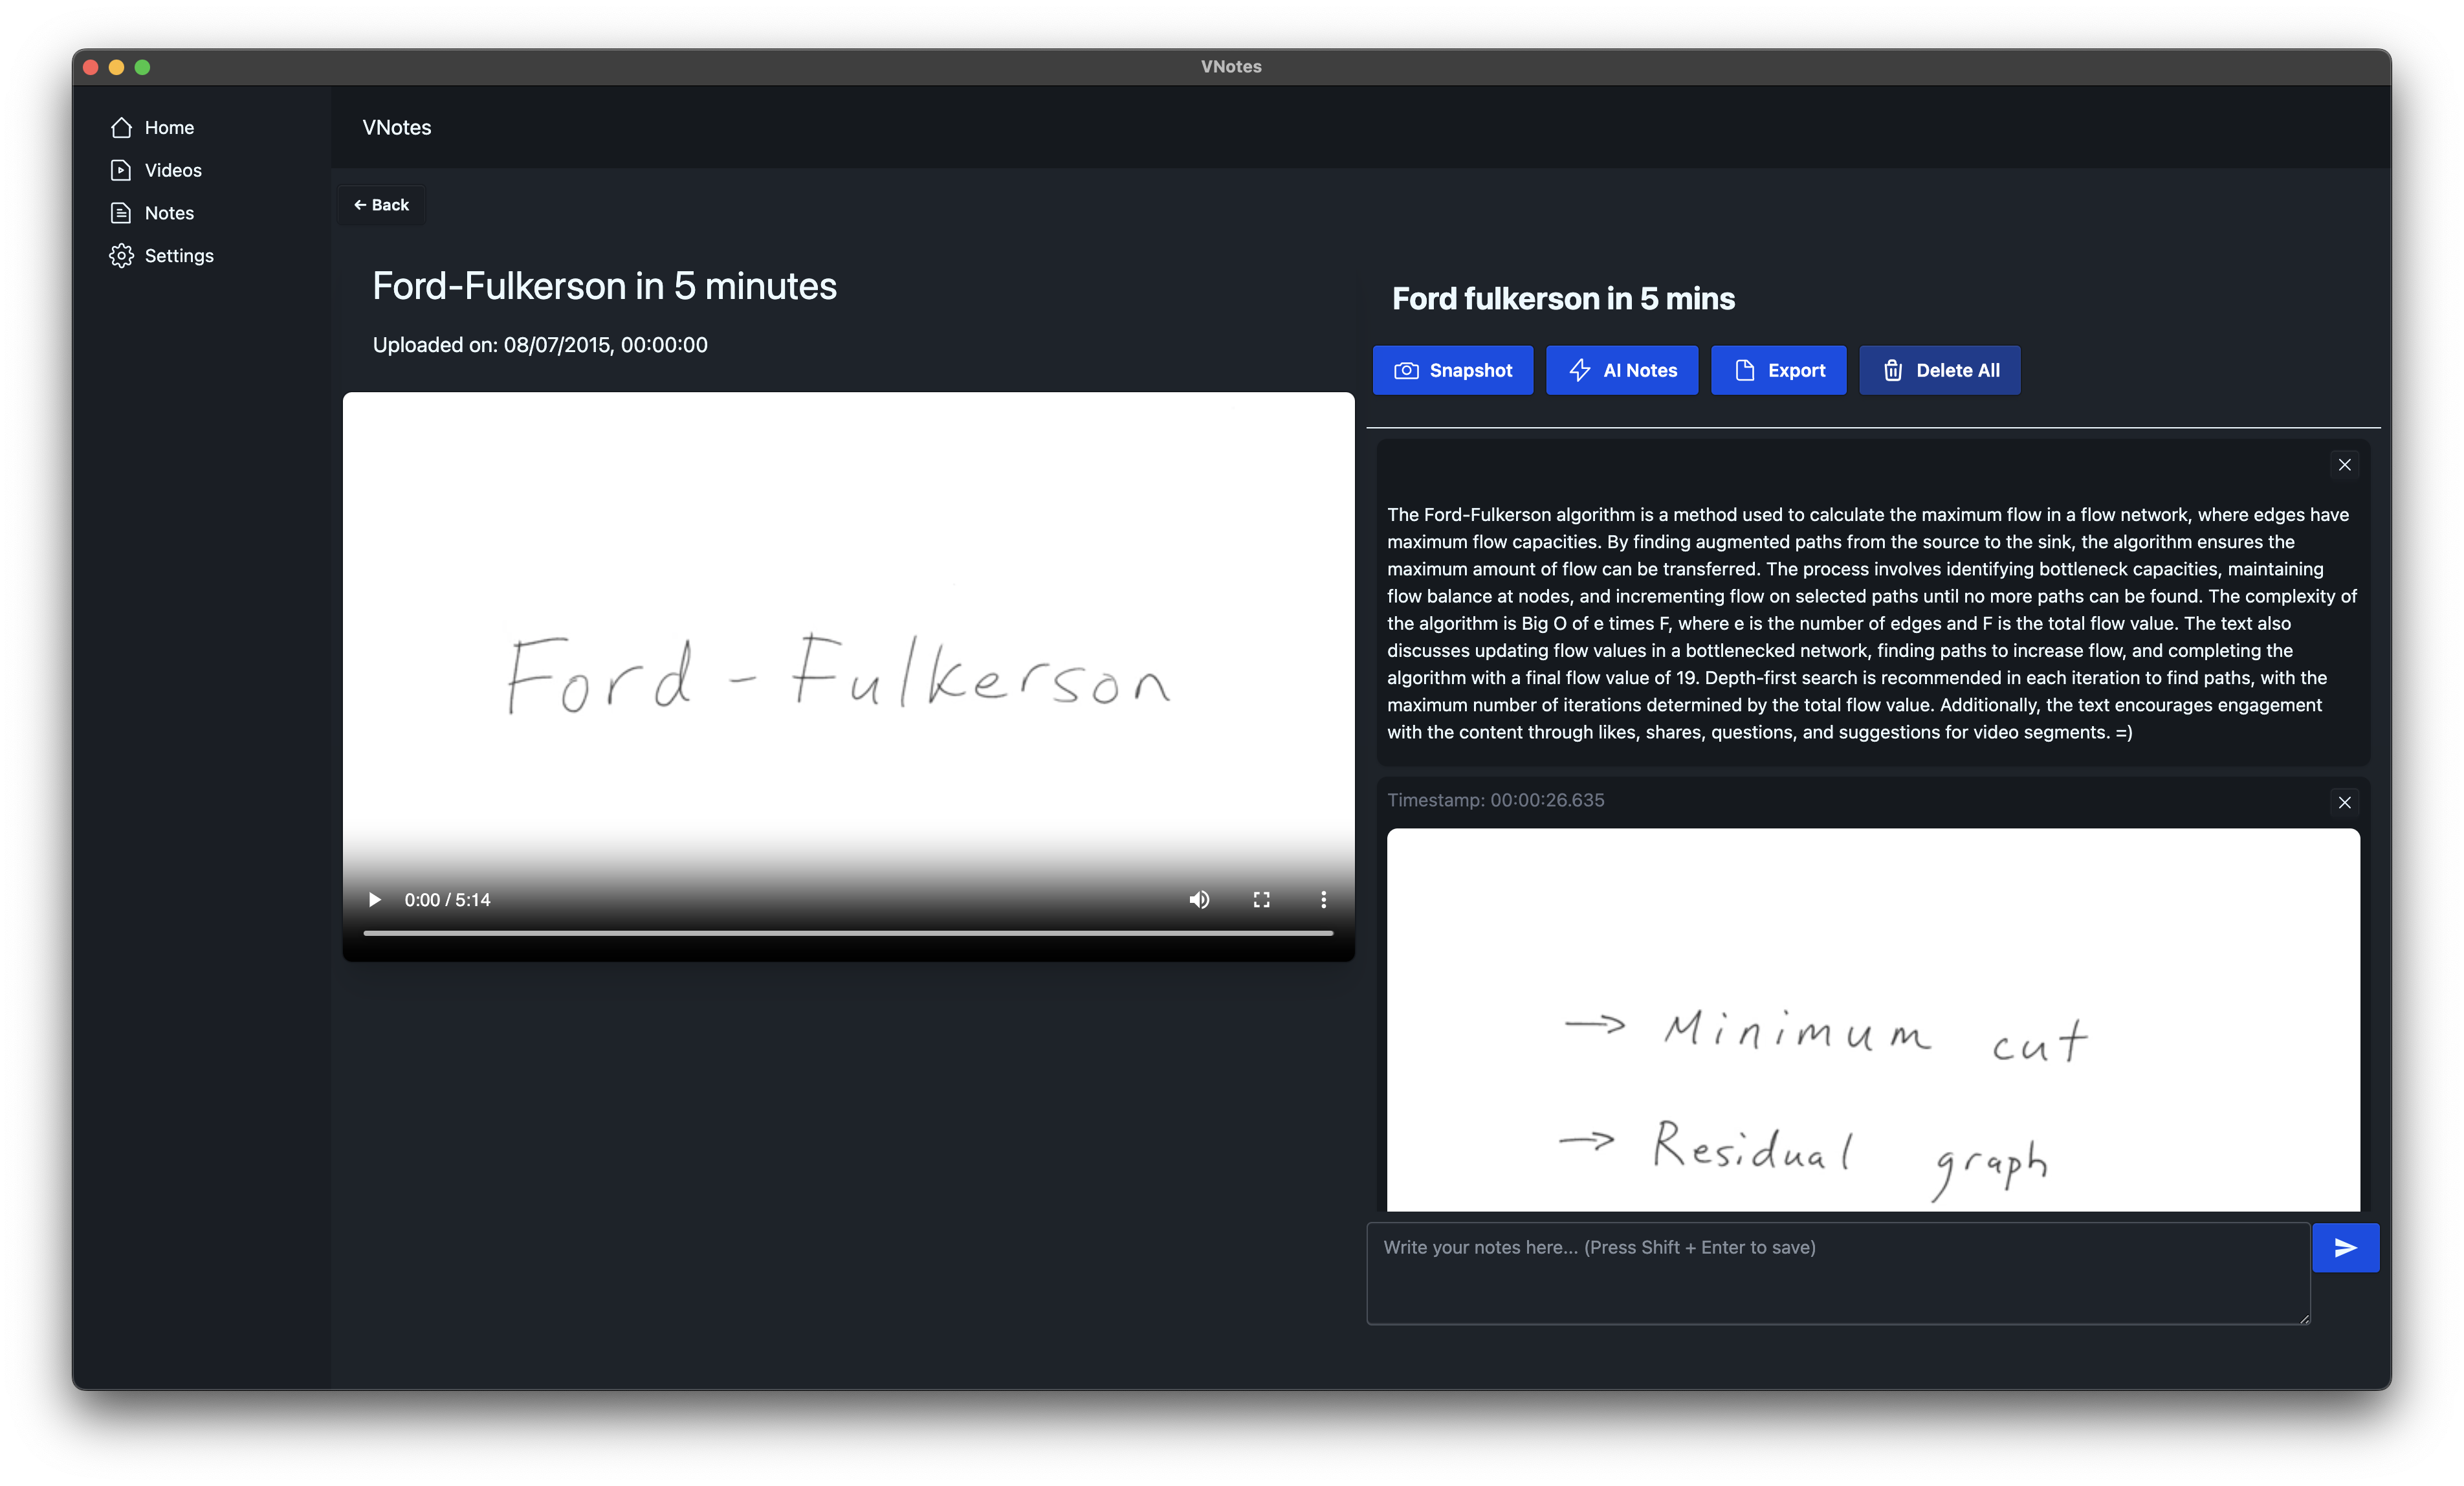
Task: Click the Snapshot camera button
Action: coord(1452,370)
